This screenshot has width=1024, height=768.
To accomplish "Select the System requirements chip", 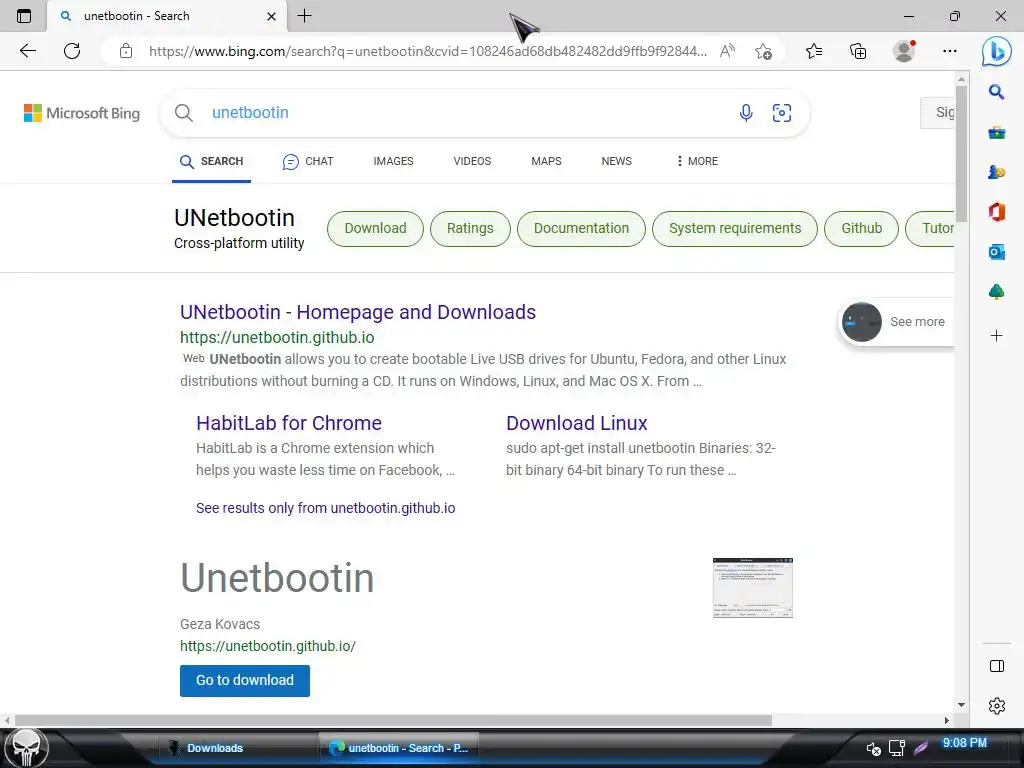I will point(735,229).
